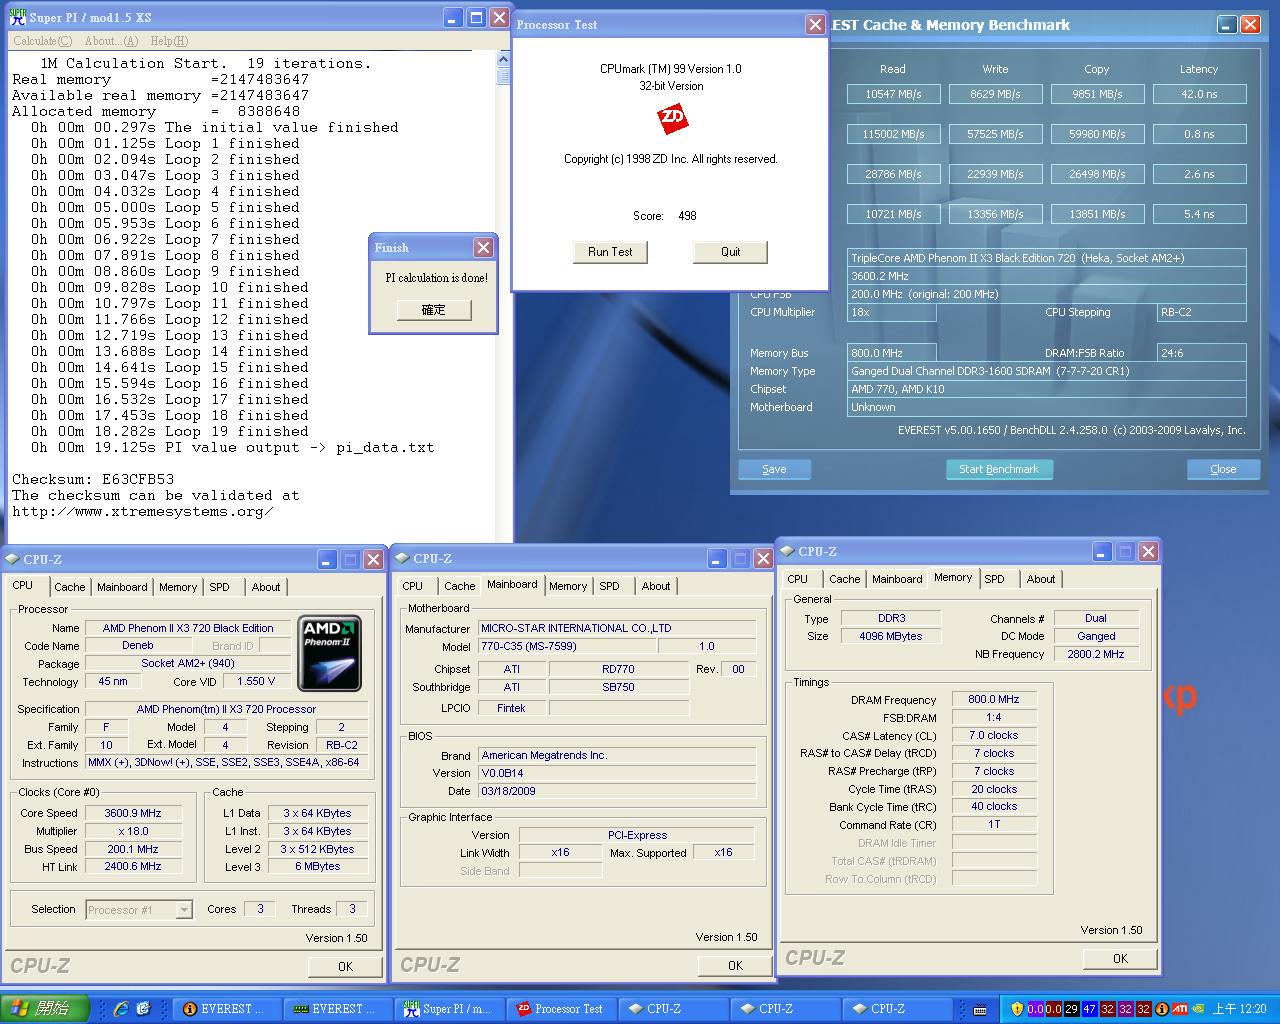Switch to EVEREST taskbar button with info icon

[227, 1009]
